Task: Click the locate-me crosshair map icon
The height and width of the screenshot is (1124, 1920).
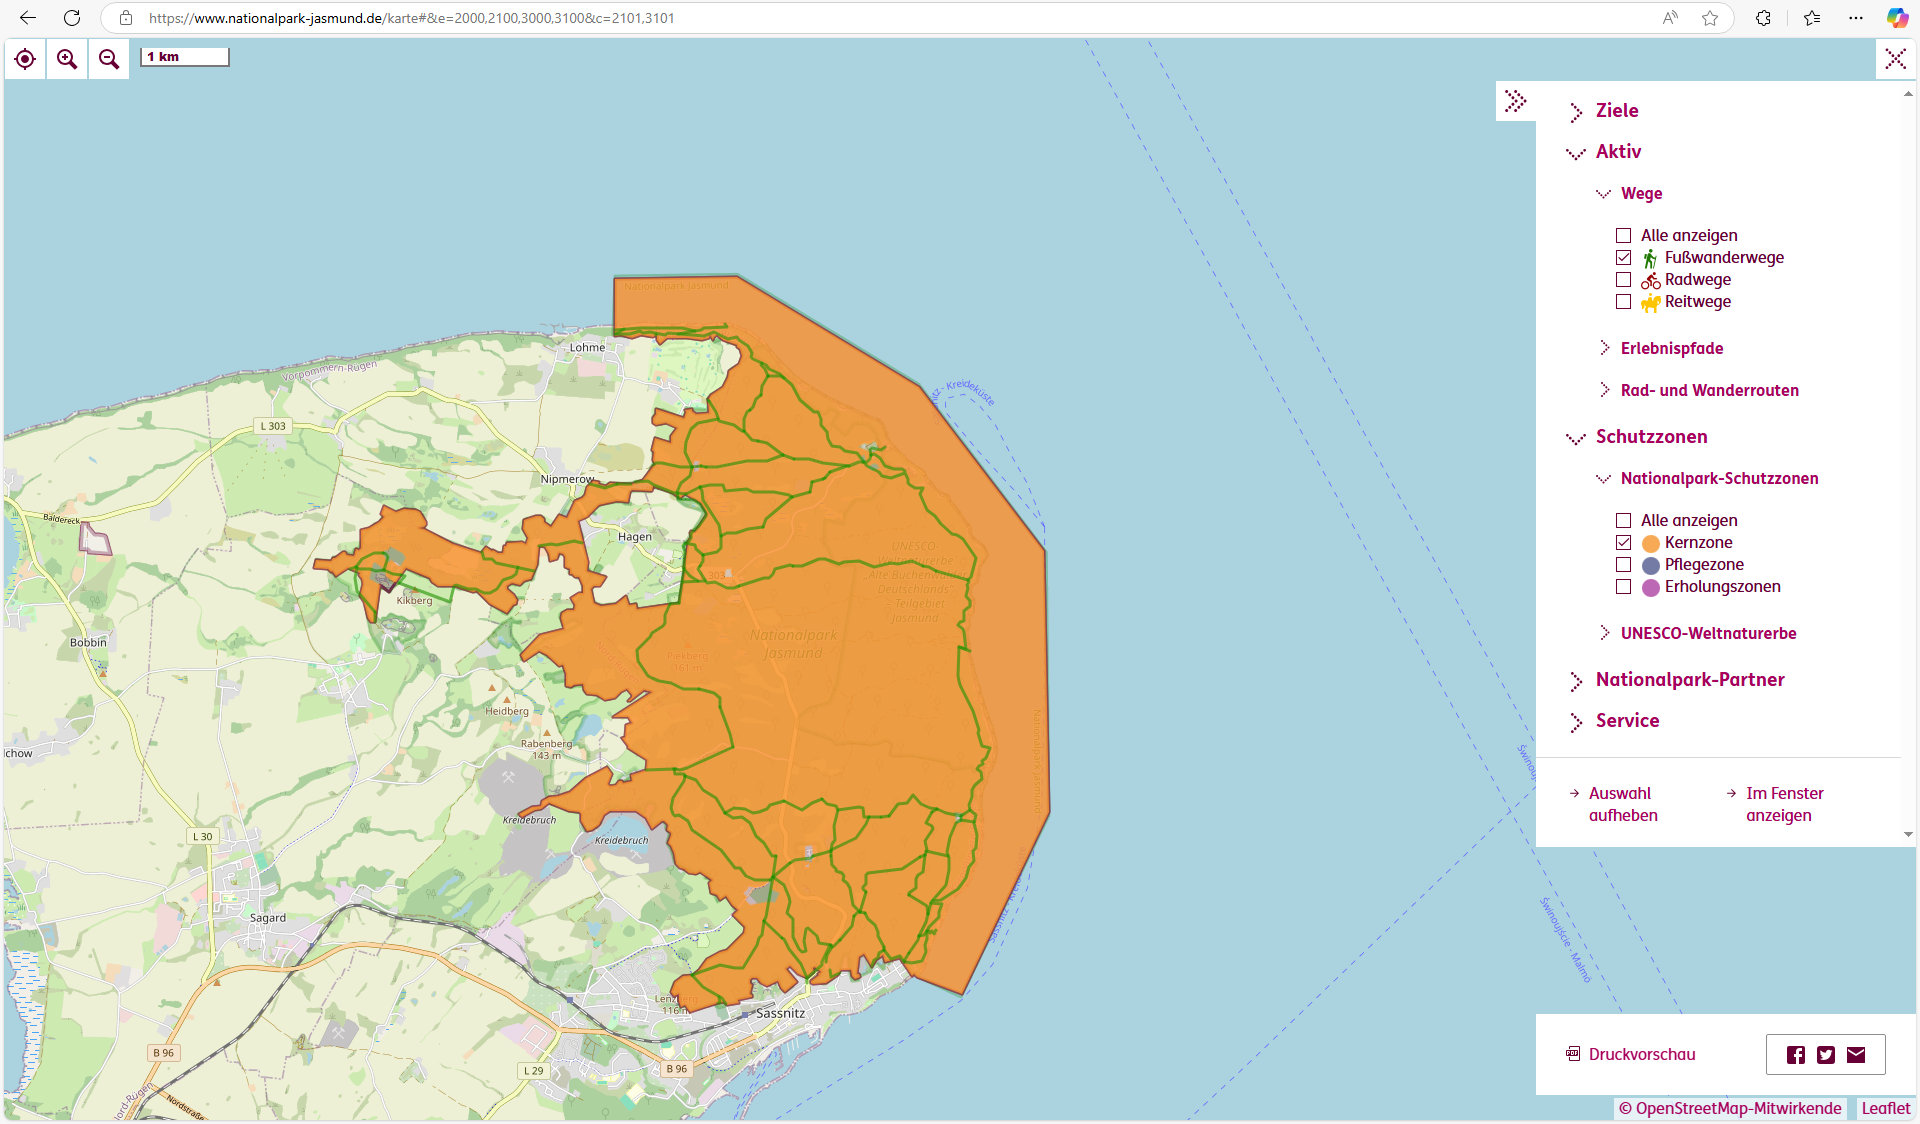Action: pos(25,59)
